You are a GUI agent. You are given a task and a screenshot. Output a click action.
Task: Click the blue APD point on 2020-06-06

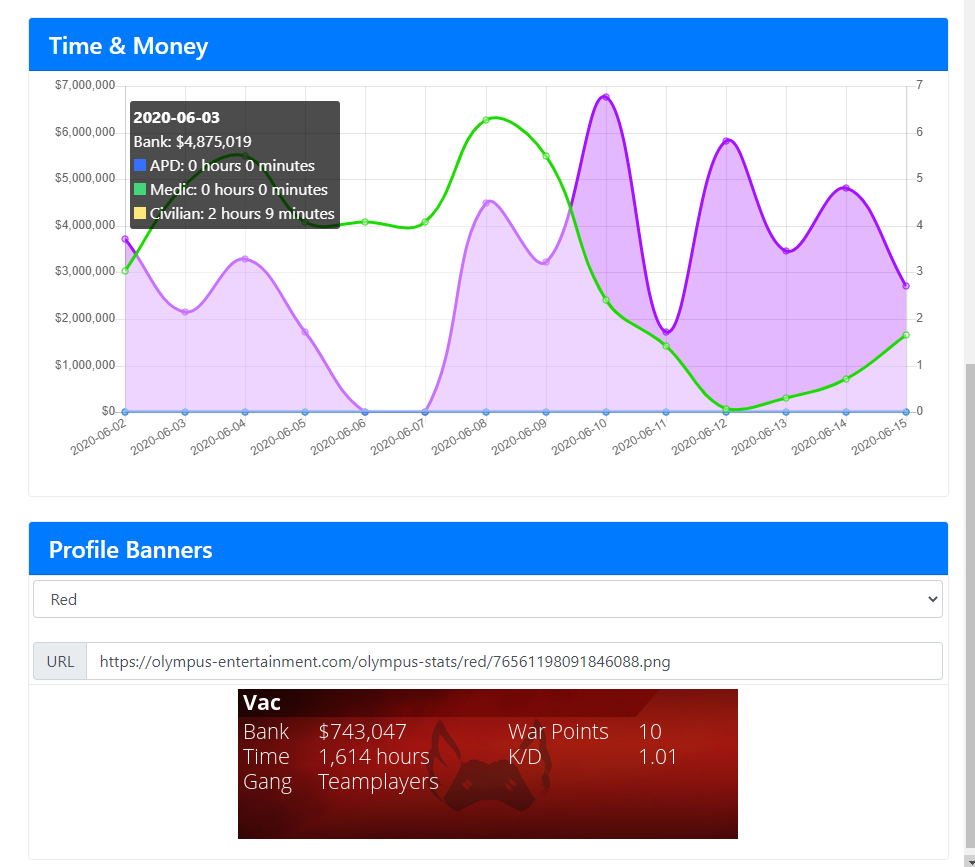365,412
